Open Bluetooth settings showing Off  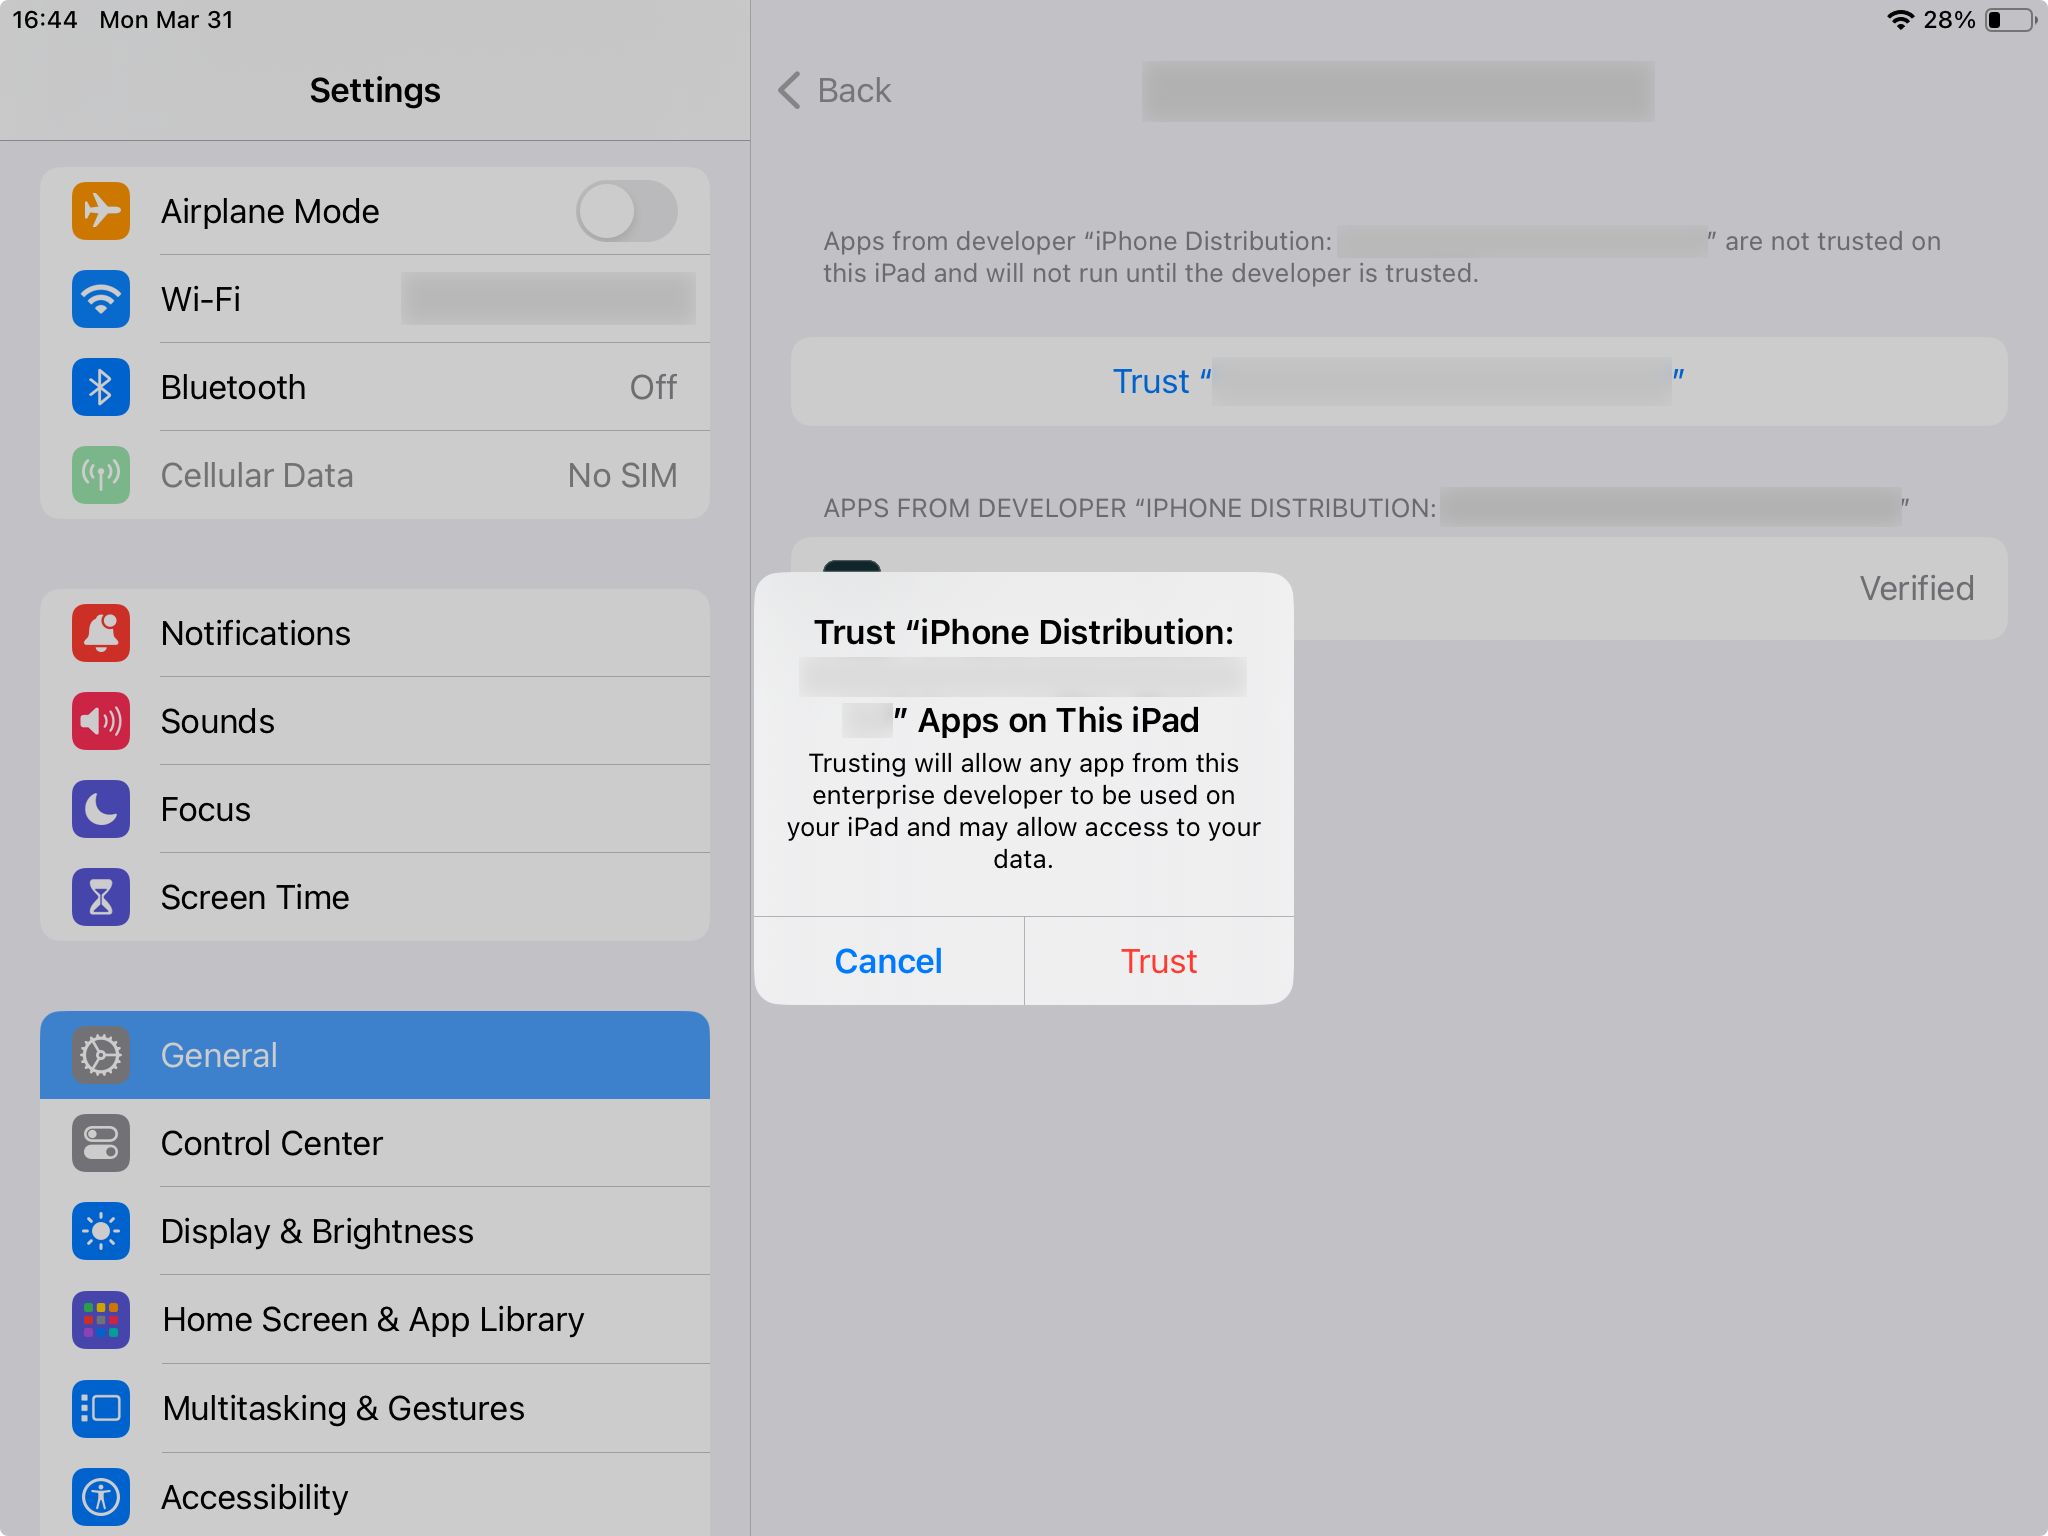pyautogui.click(x=375, y=387)
